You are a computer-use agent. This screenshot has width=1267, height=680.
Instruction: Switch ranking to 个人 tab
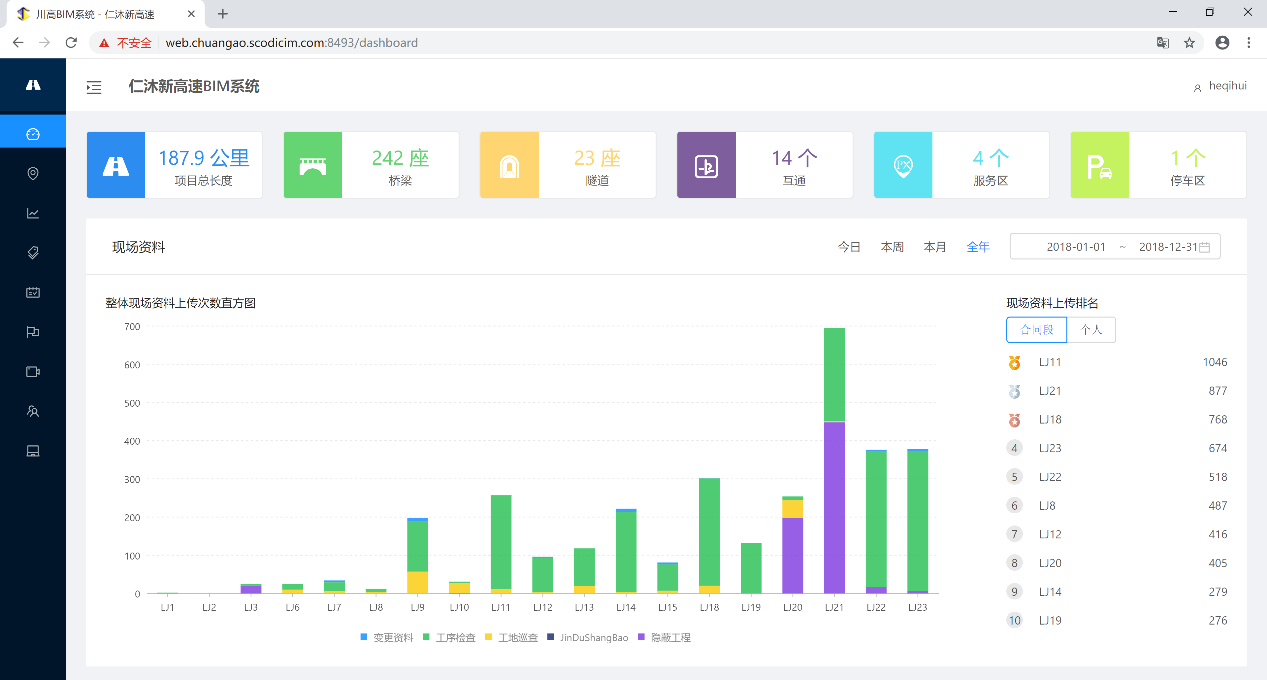point(1091,330)
